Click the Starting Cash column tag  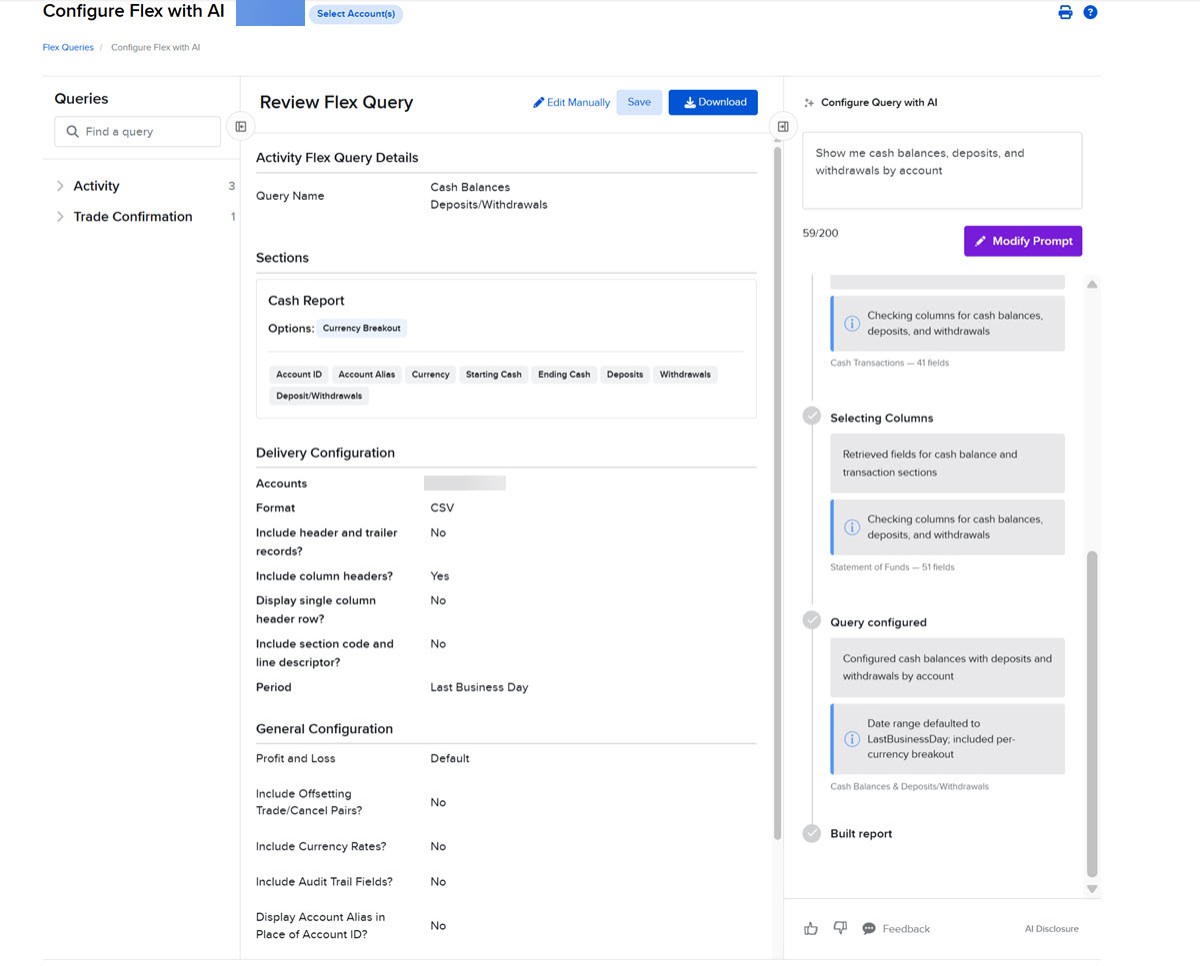(494, 374)
